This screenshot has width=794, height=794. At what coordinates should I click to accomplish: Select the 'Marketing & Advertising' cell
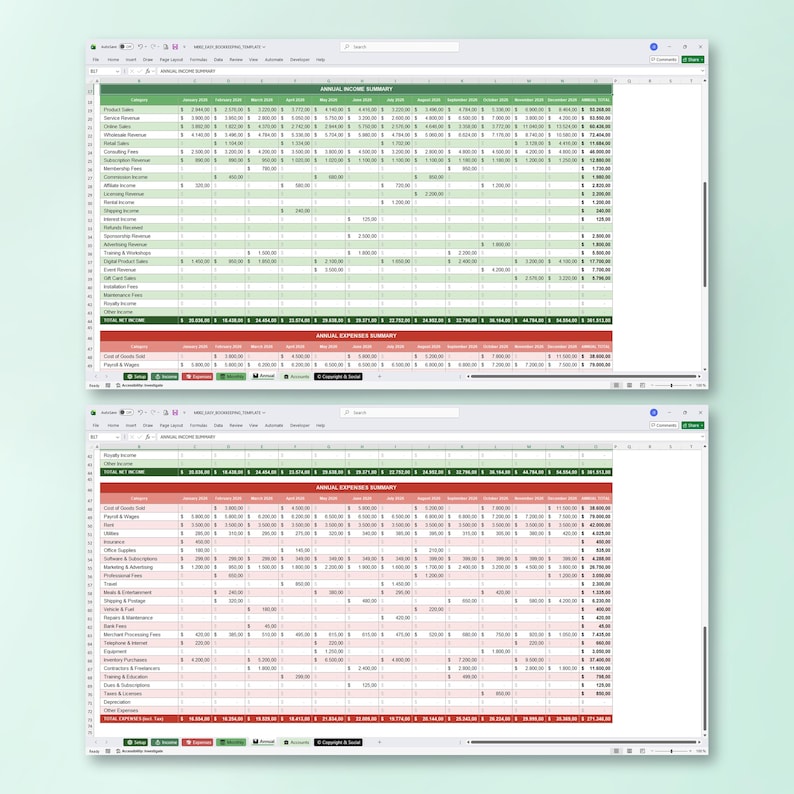pos(139,567)
